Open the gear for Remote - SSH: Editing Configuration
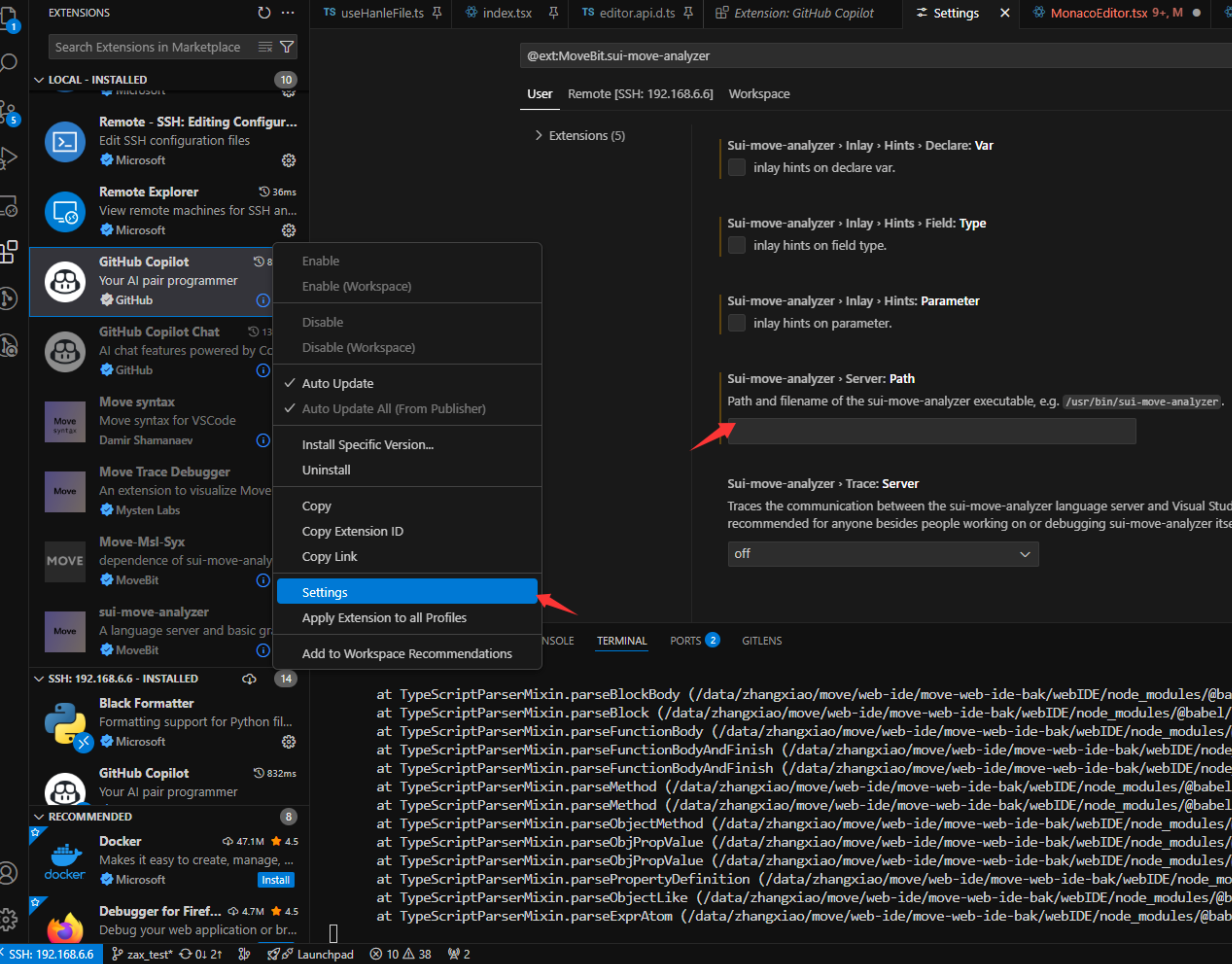 click(289, 160)
